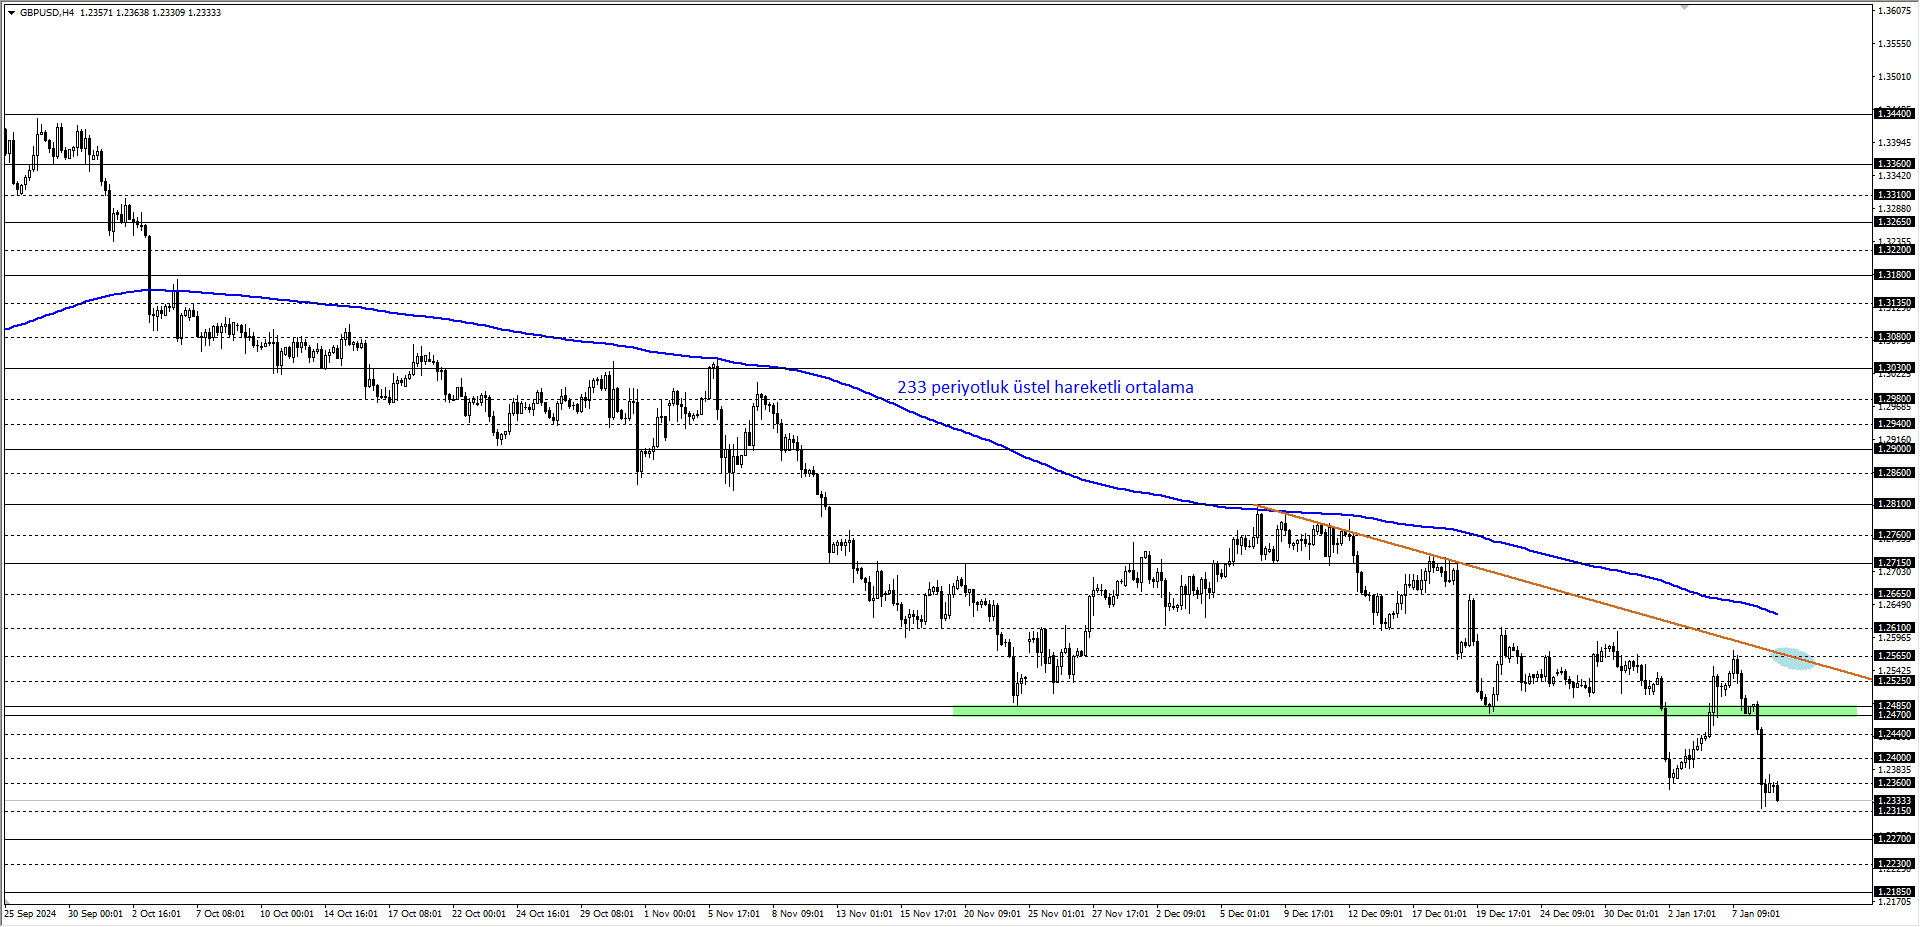Click the 10 Oct 00:01 time label
Image resolution: width=1920 pixels, height=927 pixels.
click(286, 914)
